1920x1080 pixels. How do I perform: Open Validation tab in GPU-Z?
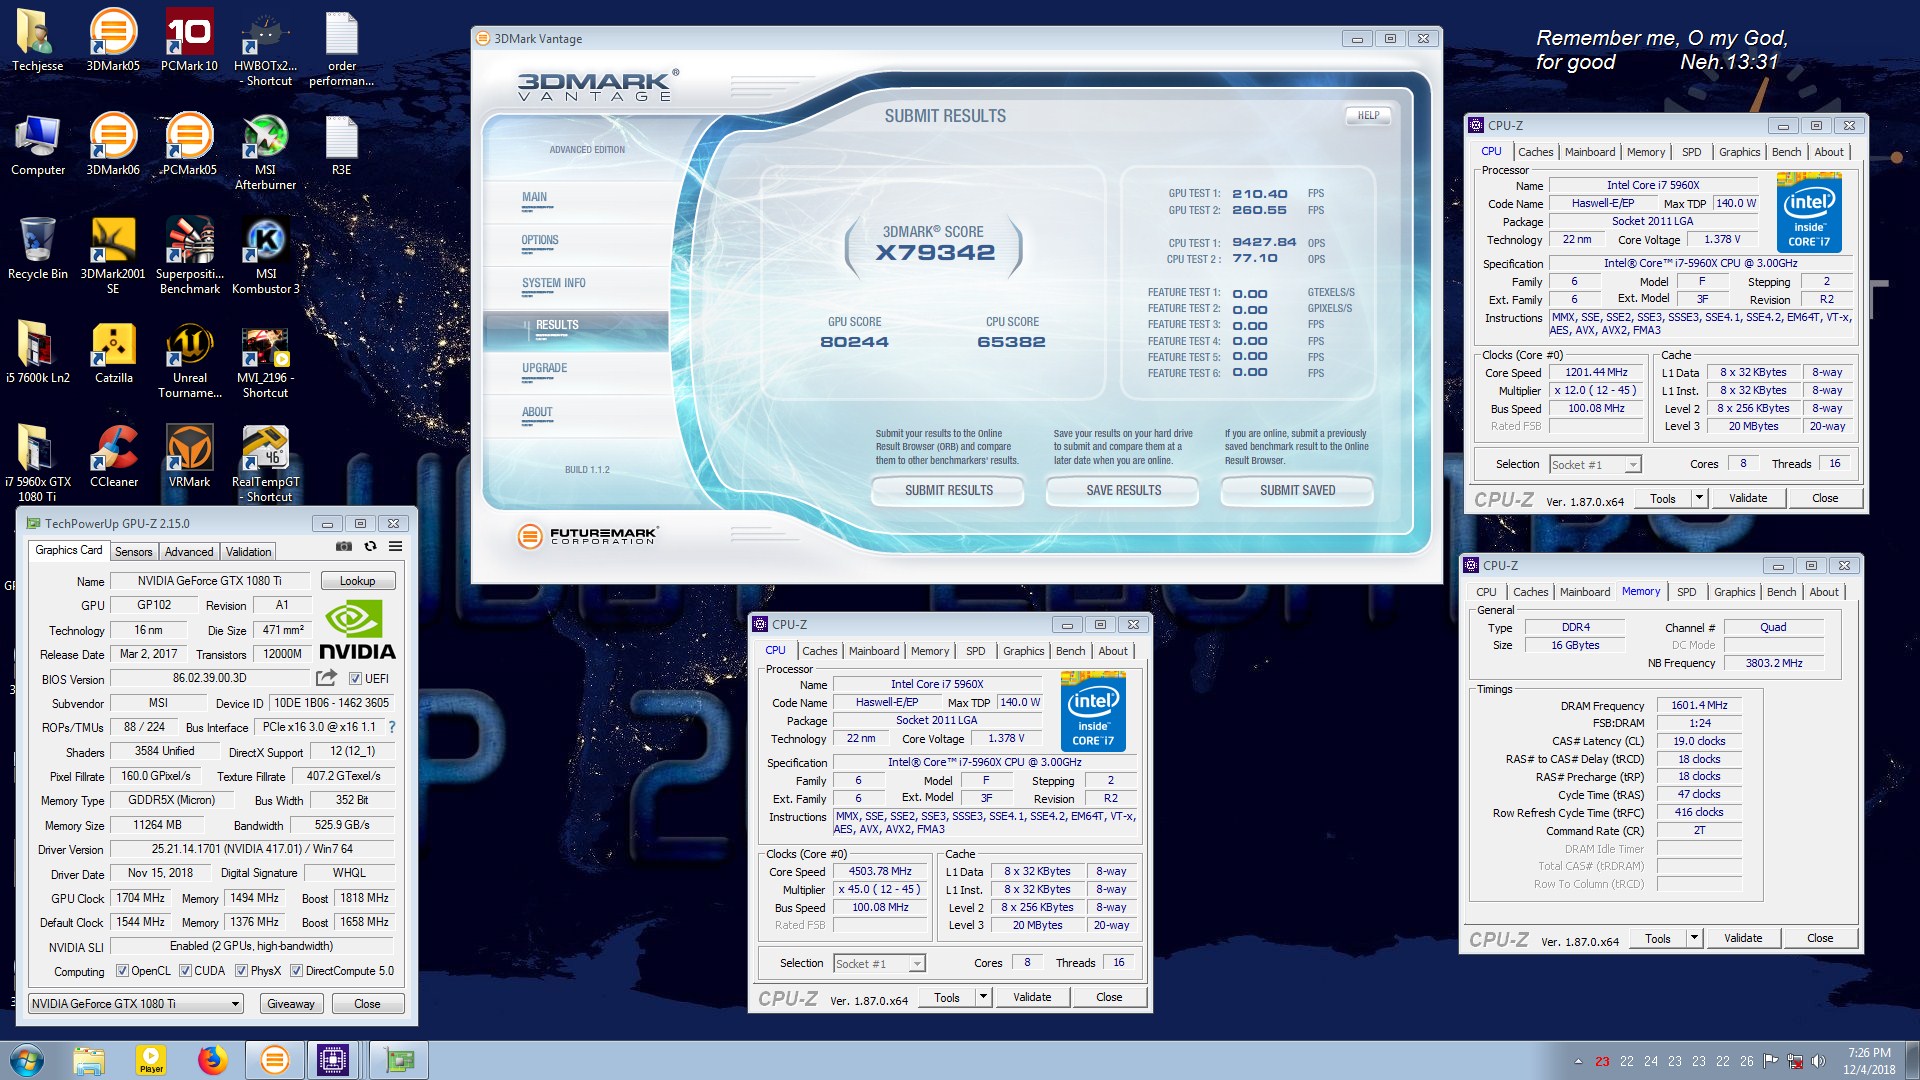point(248,552)
